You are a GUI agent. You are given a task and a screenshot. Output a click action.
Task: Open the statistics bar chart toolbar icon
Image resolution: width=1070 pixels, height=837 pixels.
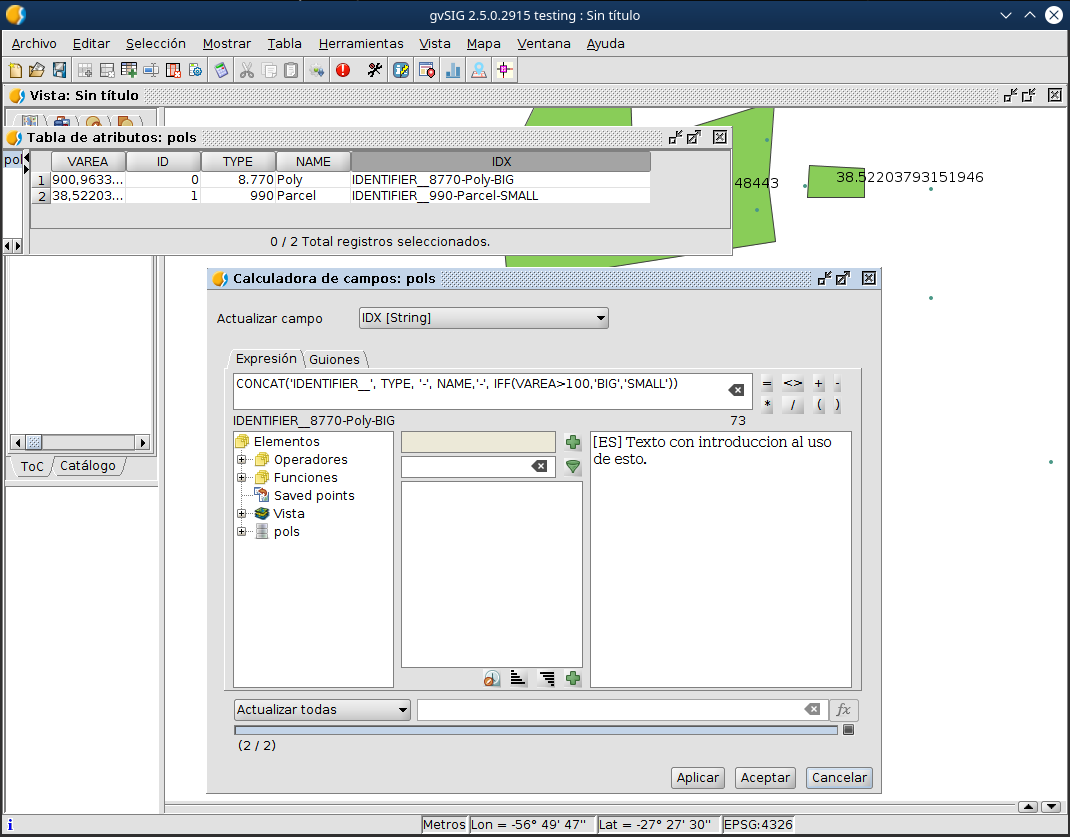tap(453, 70)
